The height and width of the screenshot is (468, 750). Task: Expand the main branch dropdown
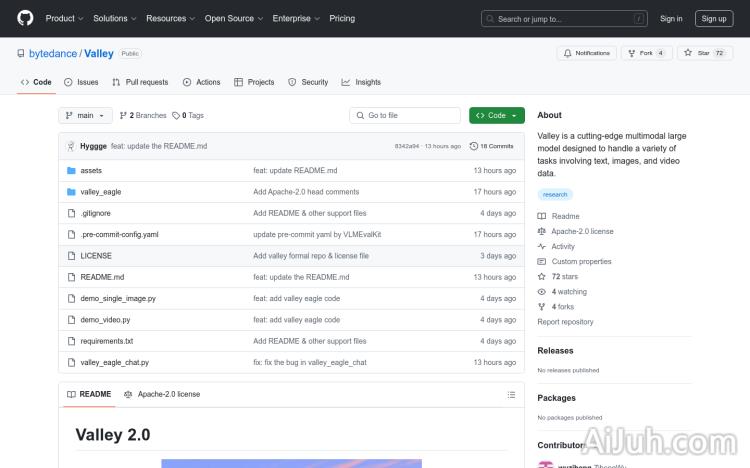84,115
